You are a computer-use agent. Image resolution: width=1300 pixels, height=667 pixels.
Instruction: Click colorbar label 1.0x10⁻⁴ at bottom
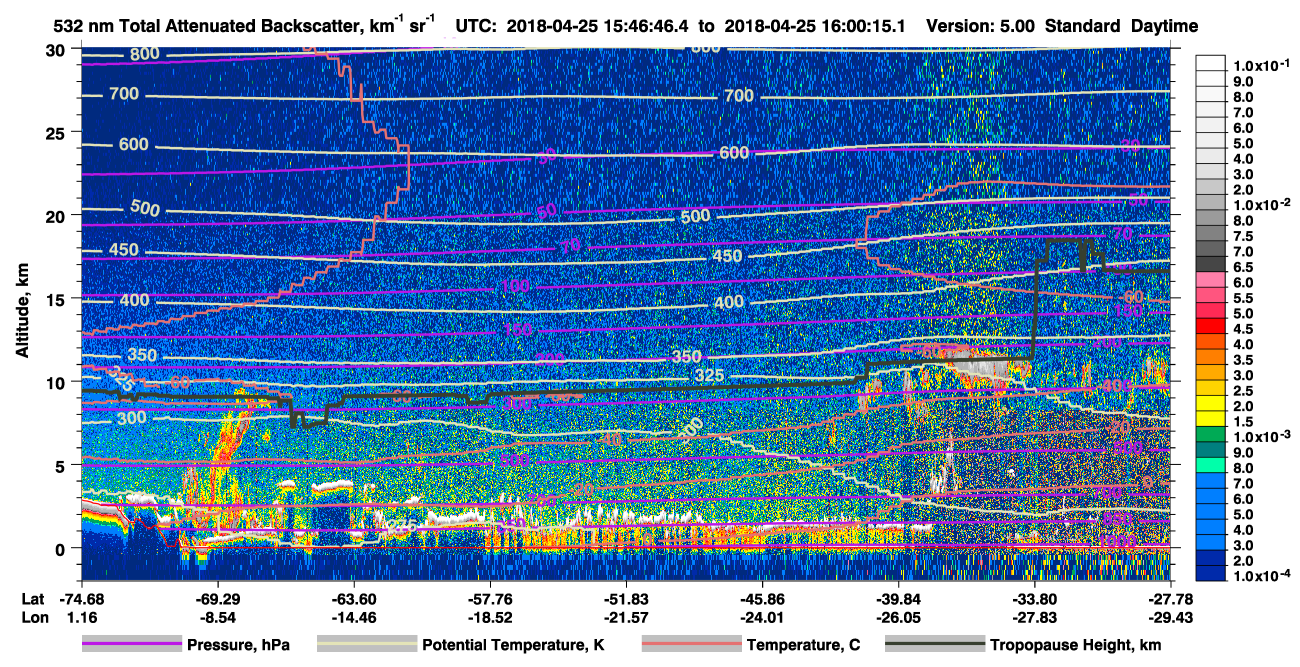pyautogui.click(x=1262, y=576)
